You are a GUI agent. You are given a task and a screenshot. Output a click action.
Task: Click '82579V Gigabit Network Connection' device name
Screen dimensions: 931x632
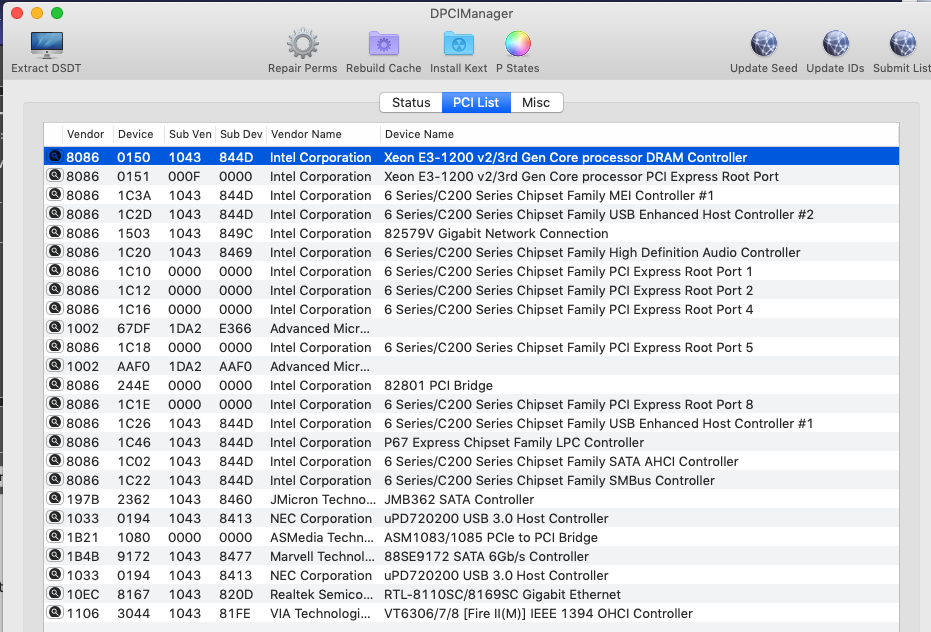tap(496, 233)
